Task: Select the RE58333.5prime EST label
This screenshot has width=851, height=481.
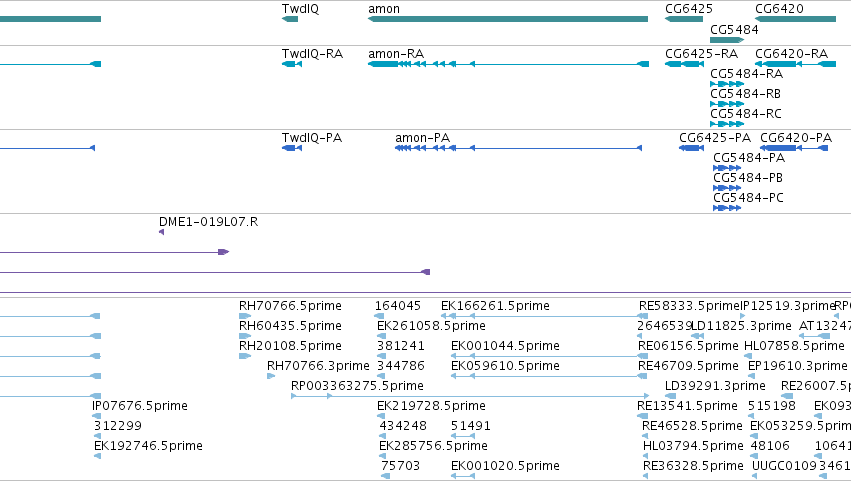Action: point(689,306)
